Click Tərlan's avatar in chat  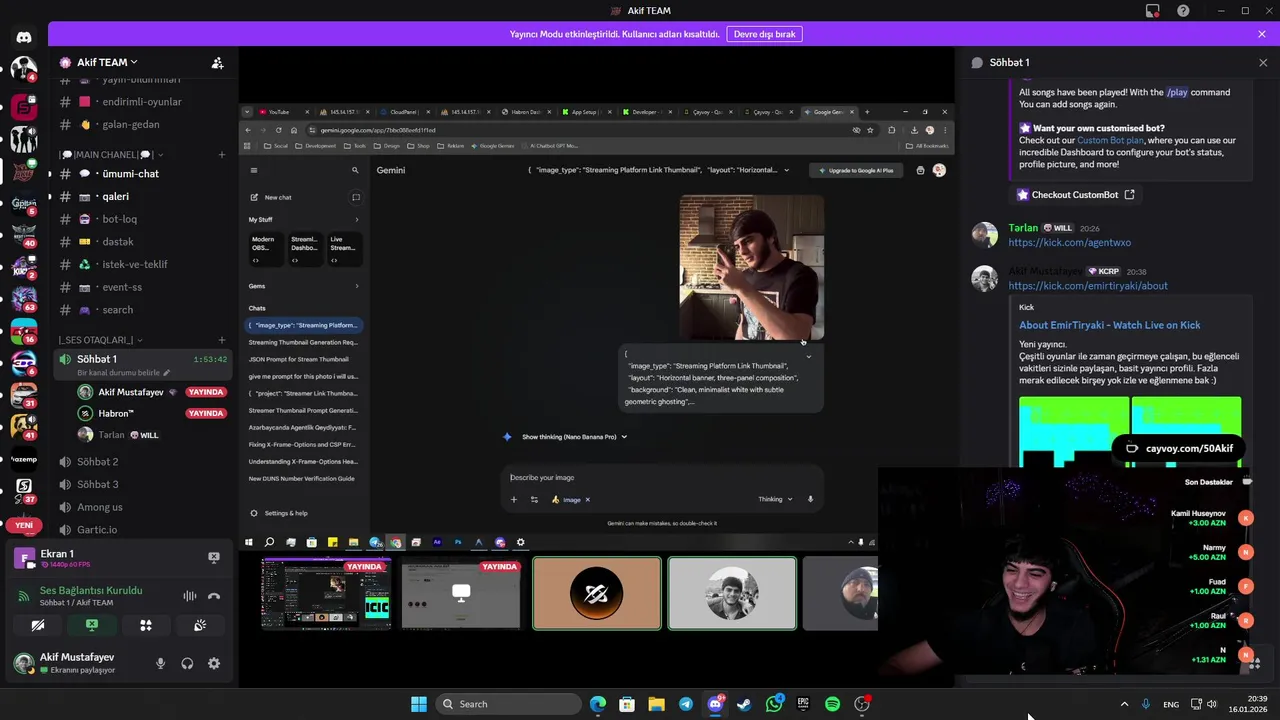click(984, 235)
